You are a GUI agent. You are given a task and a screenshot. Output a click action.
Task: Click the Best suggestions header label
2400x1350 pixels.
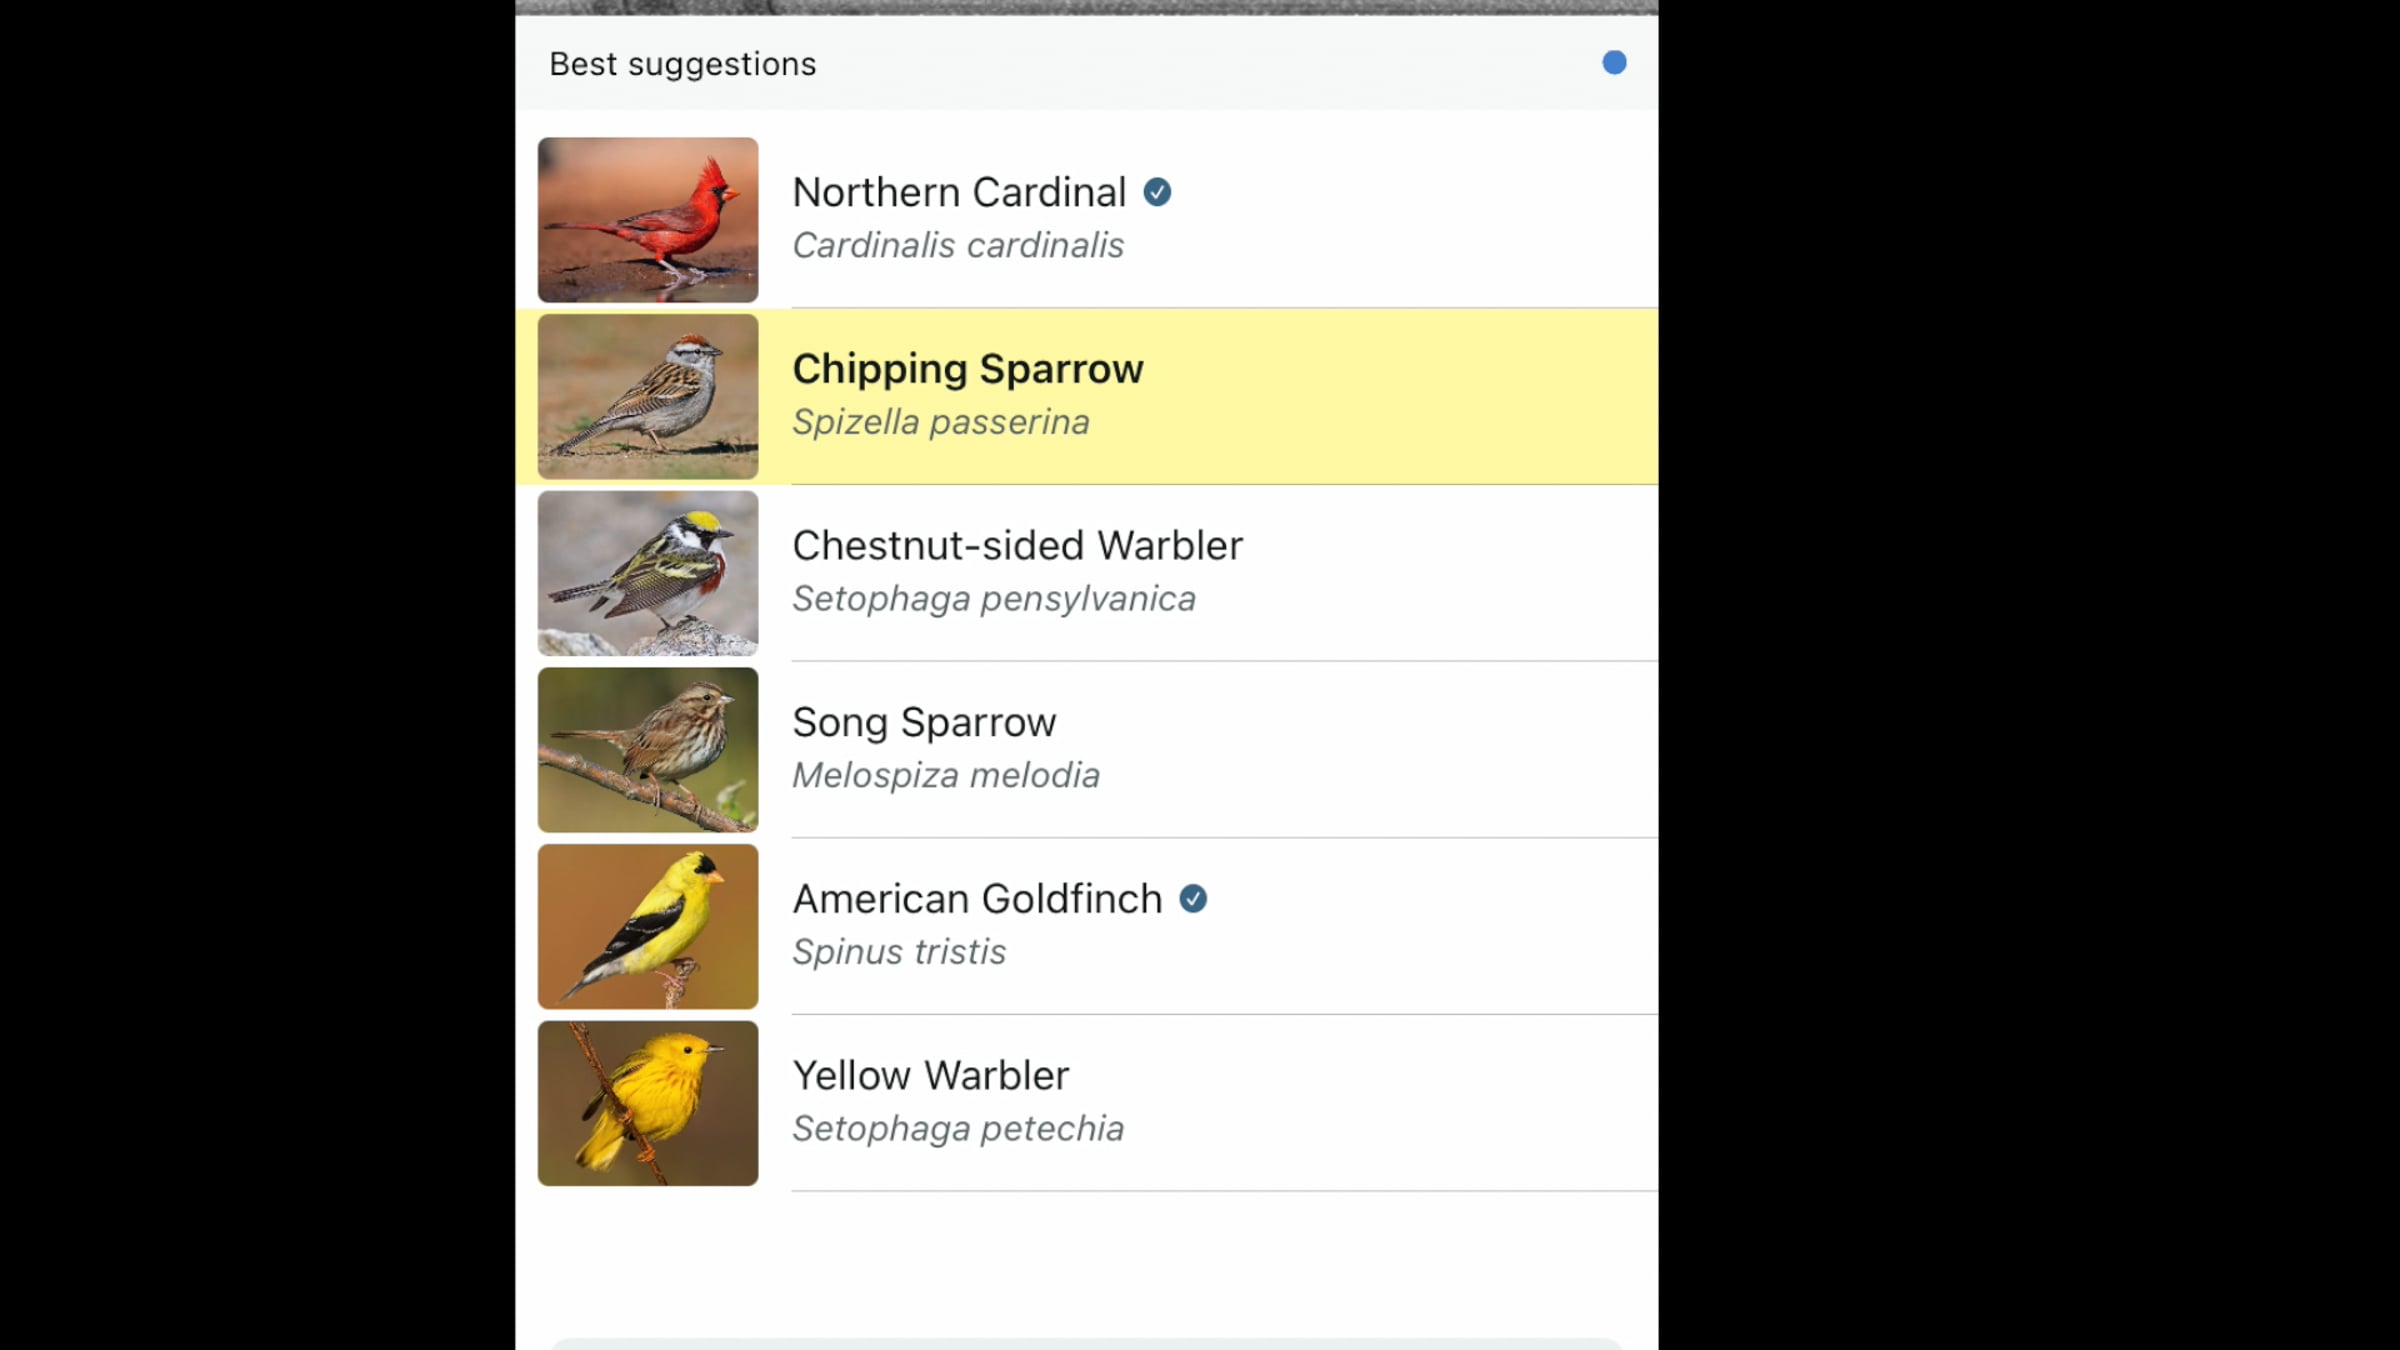(x=683, y=64)
